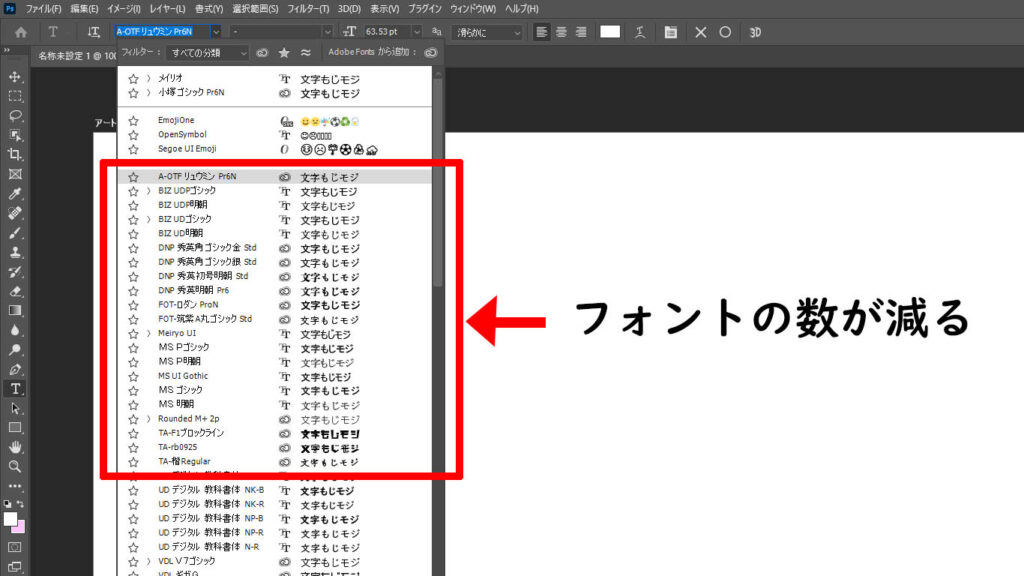Select the Rectangular Marquee tool
This screenshot has height=576, width=1024.
tap(15, 97)
